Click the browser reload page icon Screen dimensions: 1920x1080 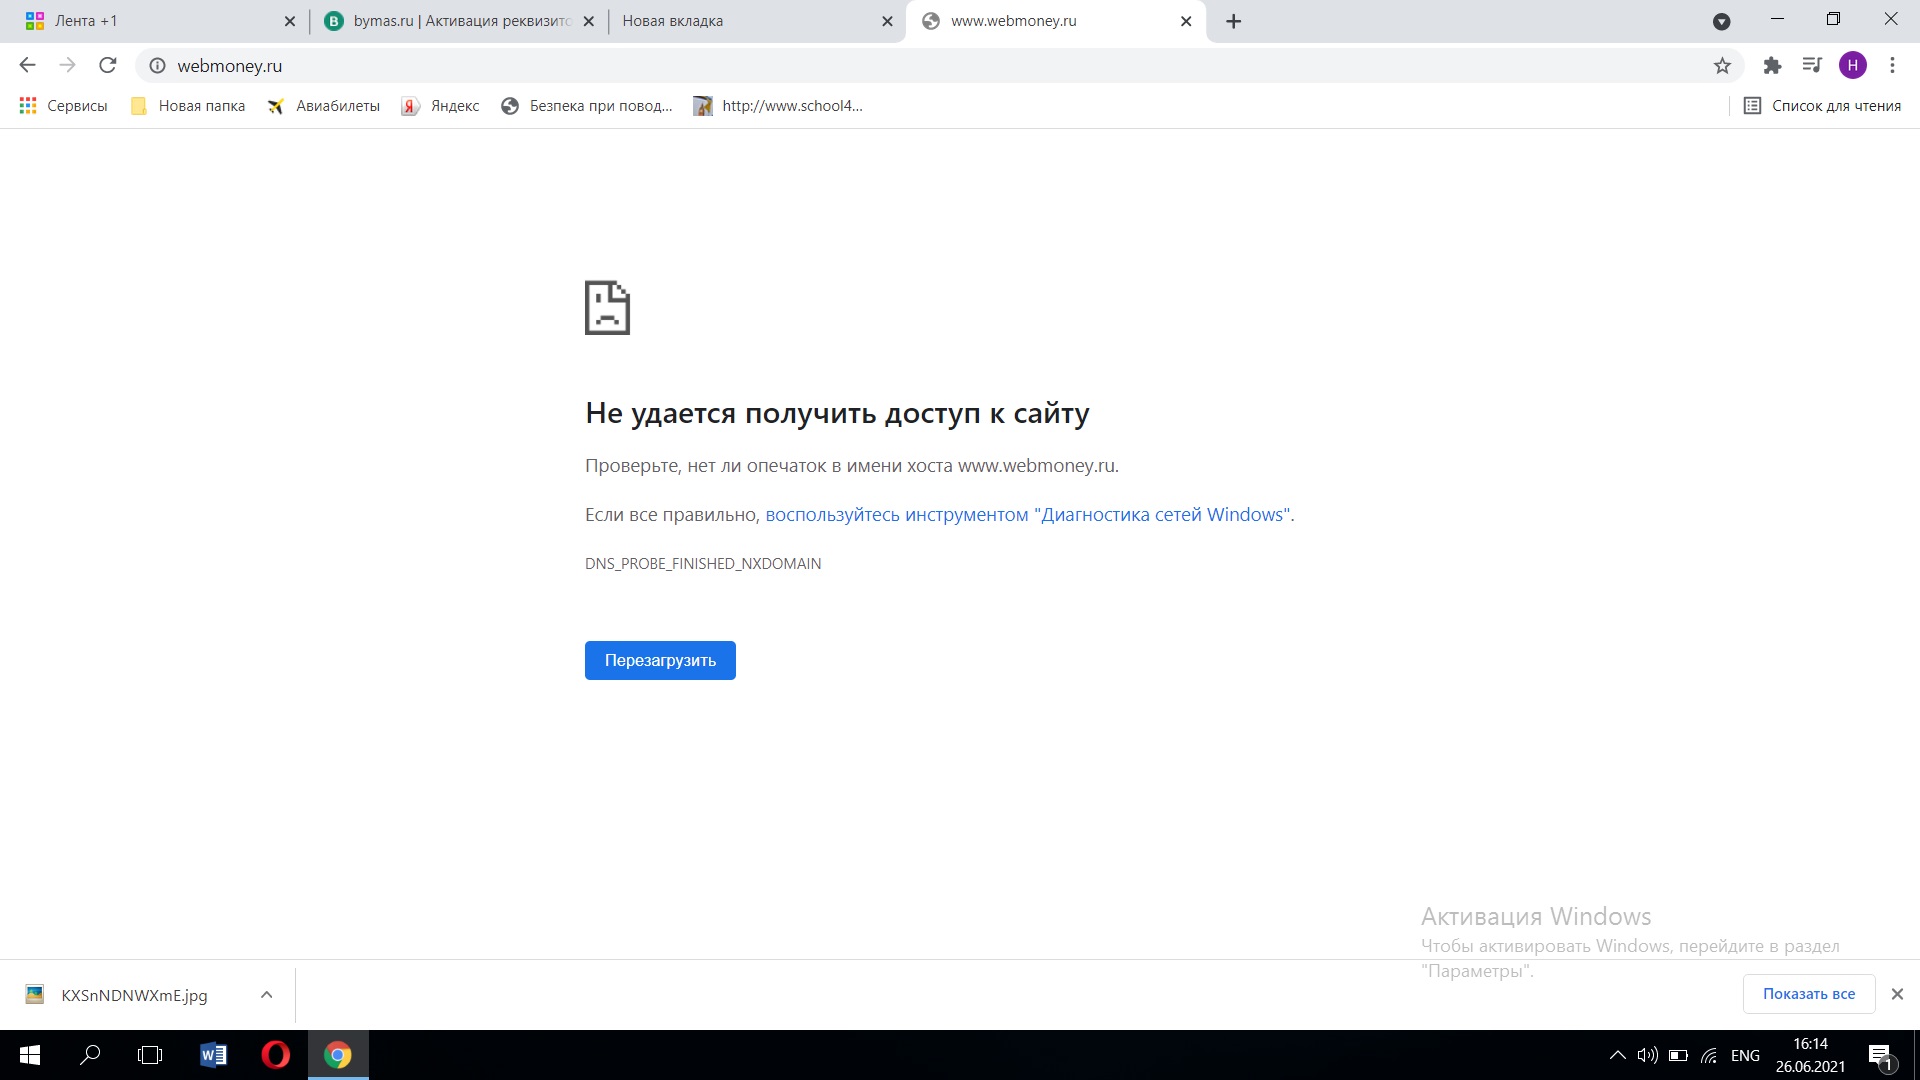pyautogui.click(x=108, y=66)
